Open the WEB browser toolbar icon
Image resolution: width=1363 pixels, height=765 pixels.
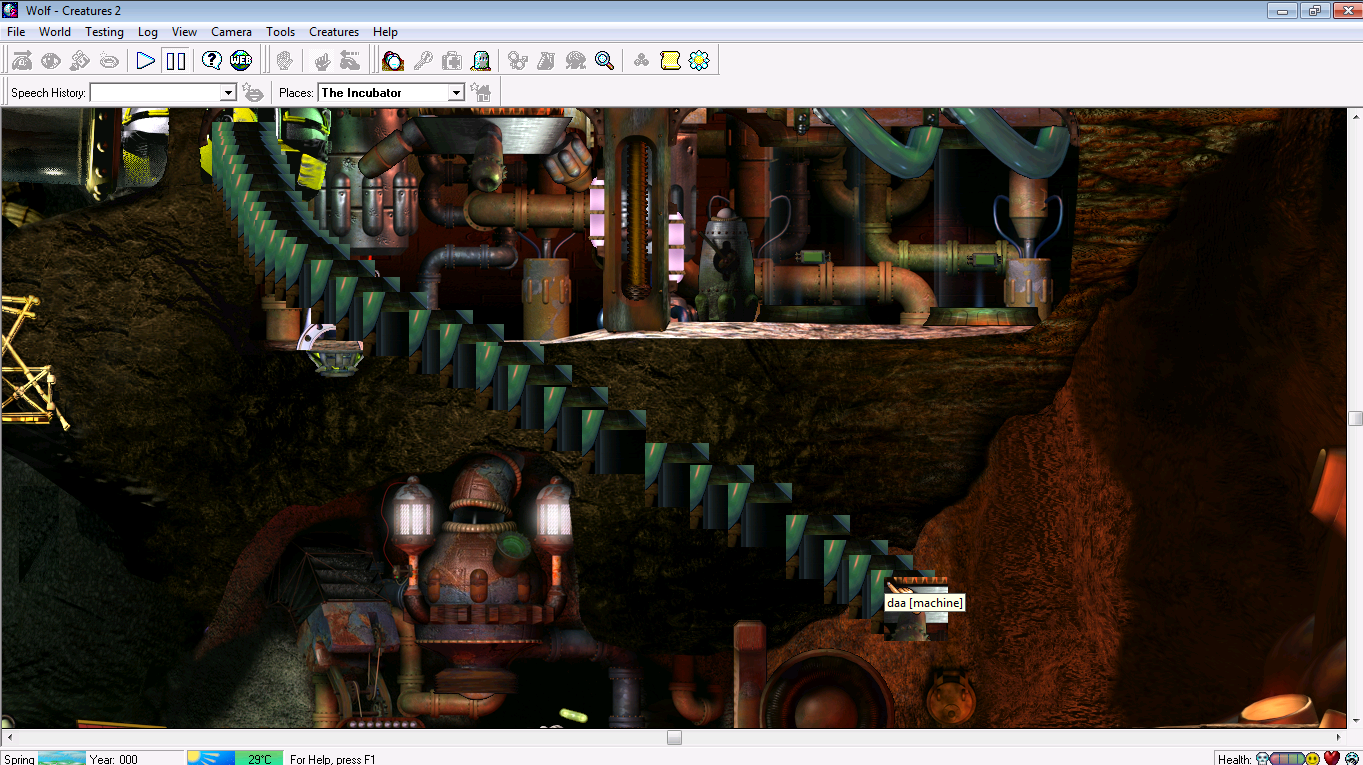coord(241,60)
